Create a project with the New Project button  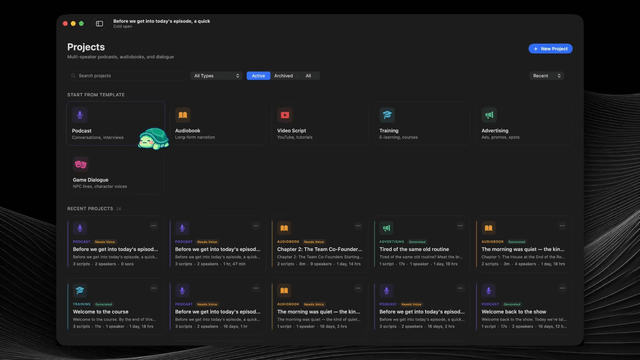click(x=550, y=49)
